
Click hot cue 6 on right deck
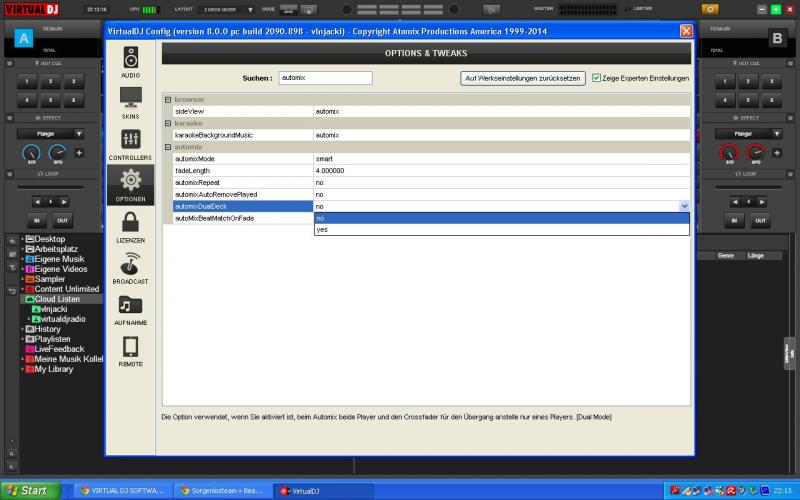771,100
